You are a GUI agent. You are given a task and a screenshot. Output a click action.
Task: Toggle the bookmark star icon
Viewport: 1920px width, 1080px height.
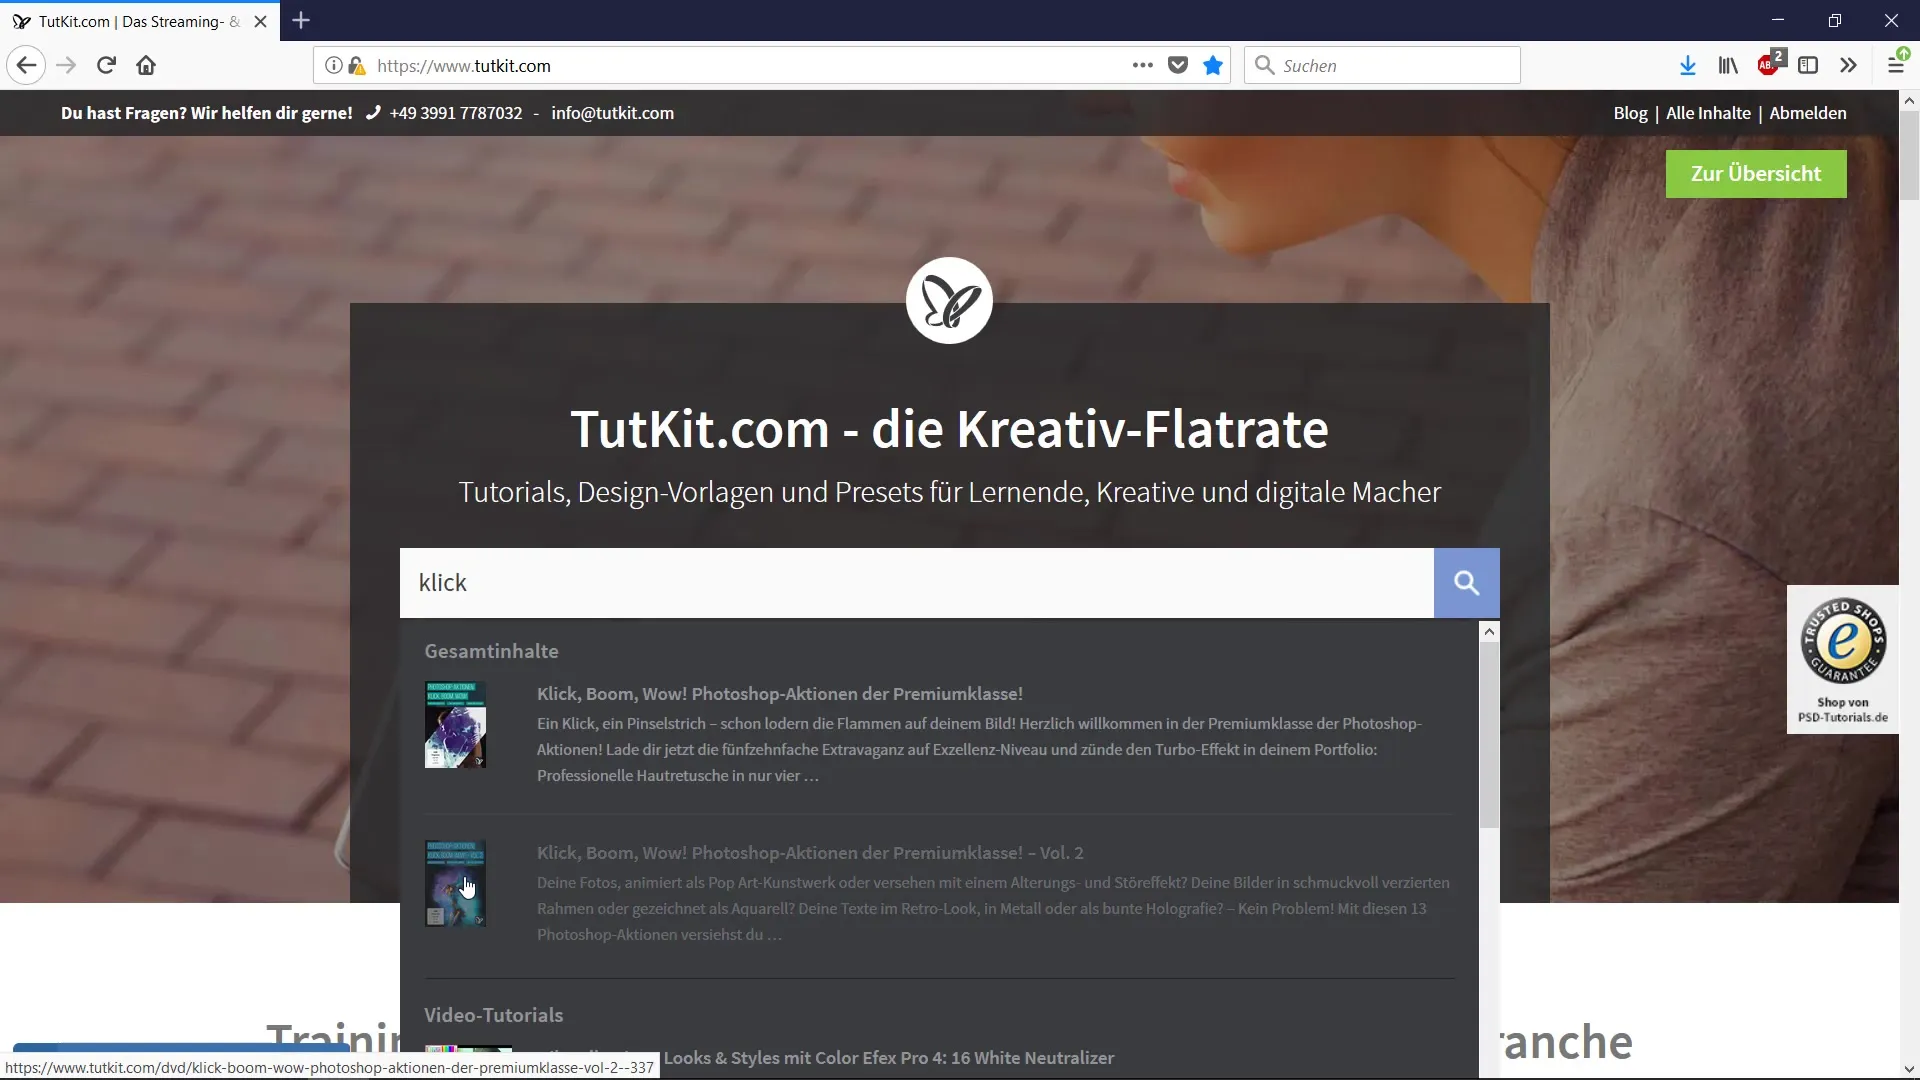(1213, 66)
